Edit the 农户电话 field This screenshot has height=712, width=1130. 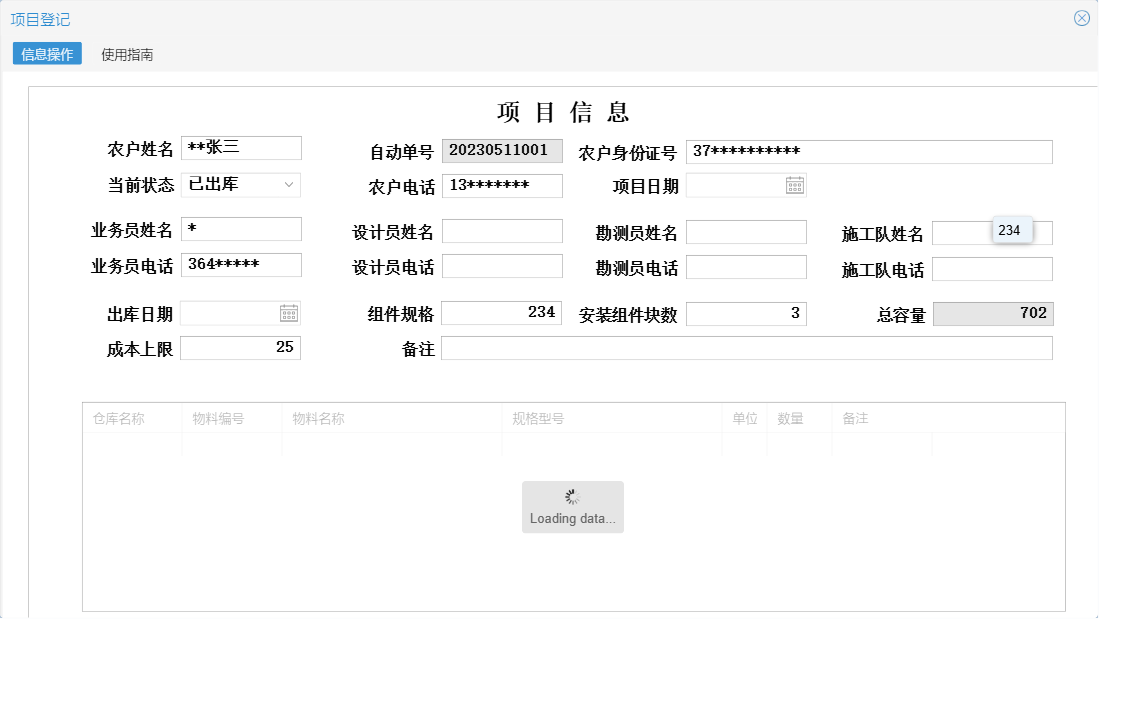(x=502, y=185)
